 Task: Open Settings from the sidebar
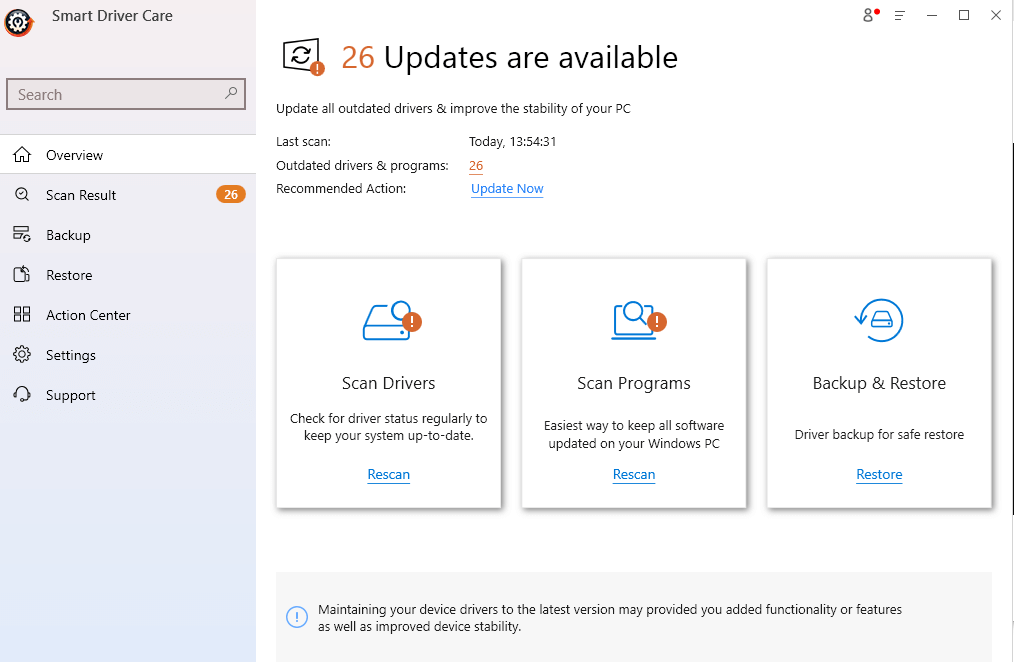point(71,355)
